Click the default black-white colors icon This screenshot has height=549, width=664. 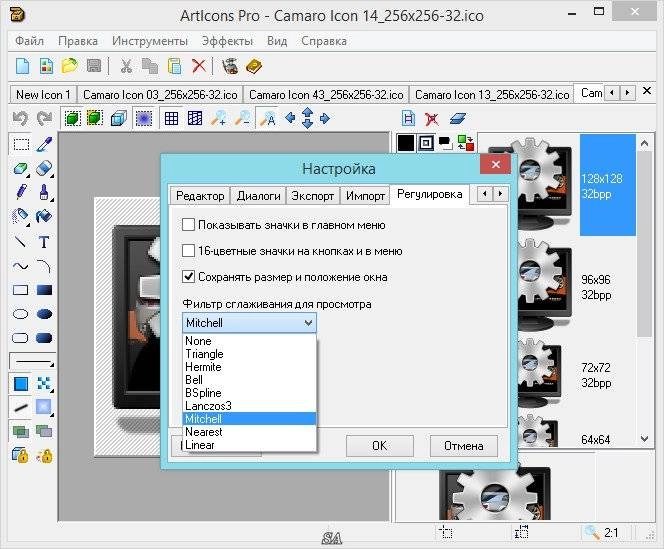(x=445, y=143)
